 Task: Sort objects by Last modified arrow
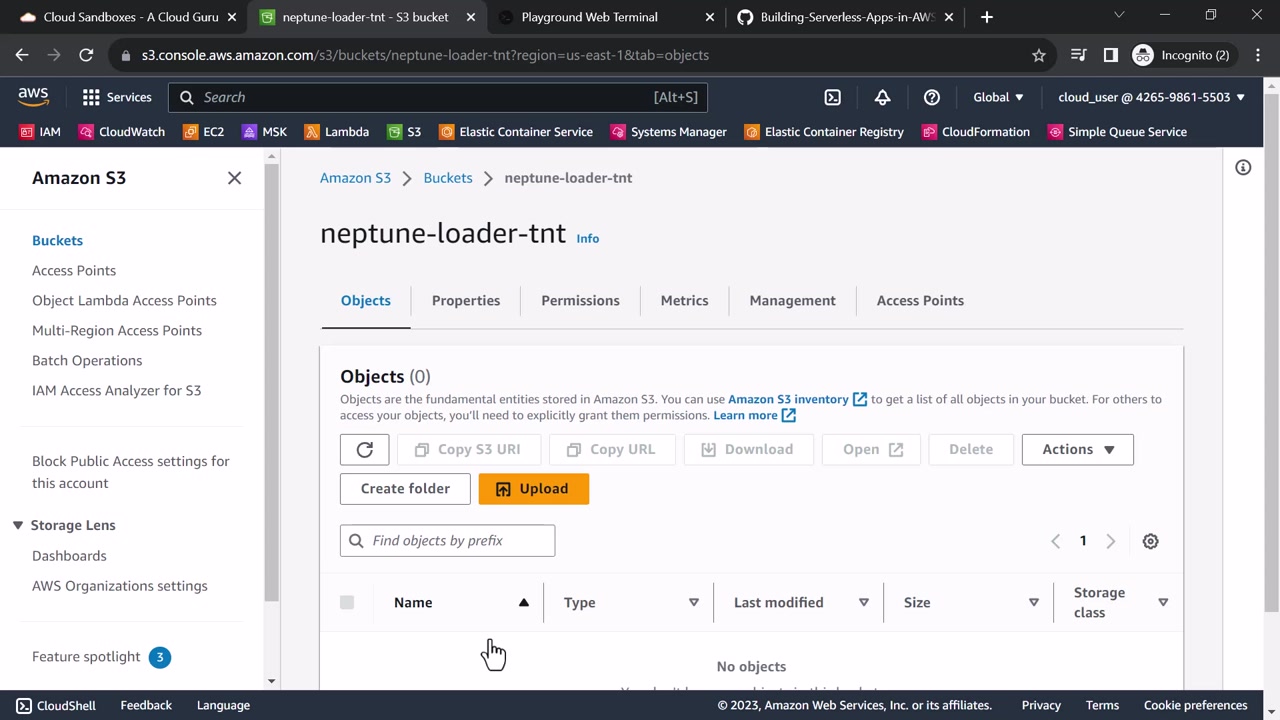pyautogui.click(x=863, y=602)
